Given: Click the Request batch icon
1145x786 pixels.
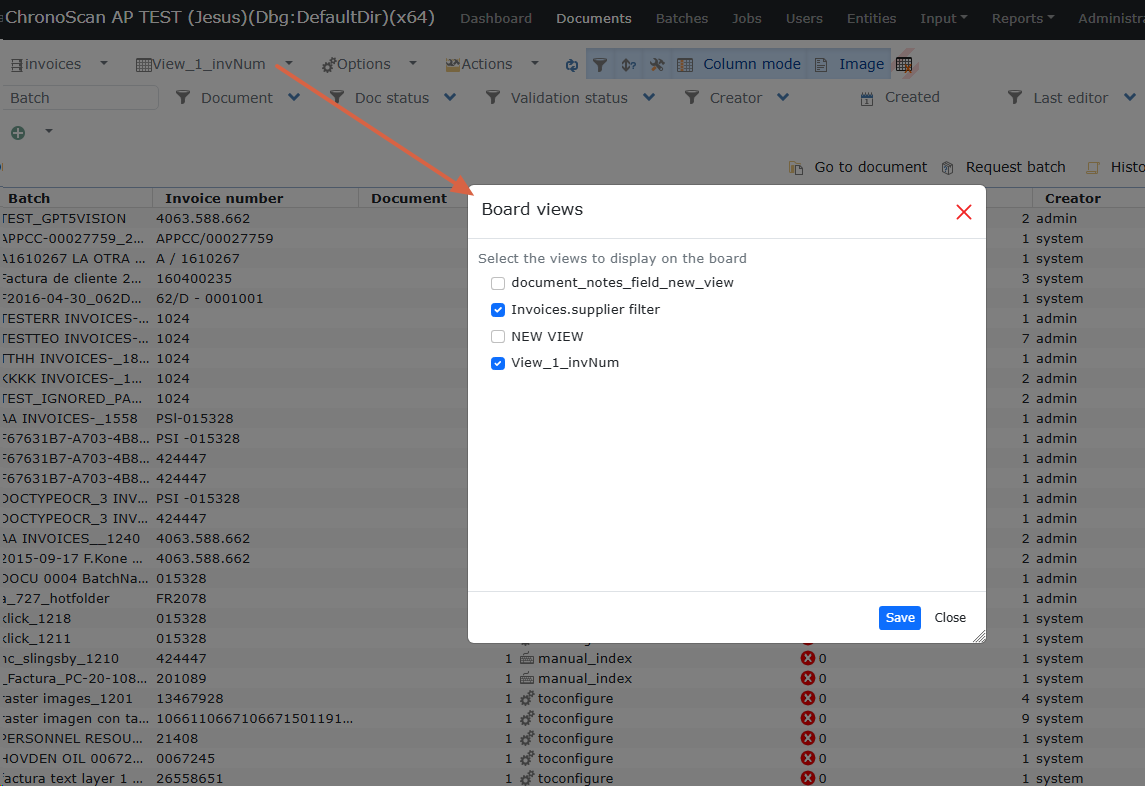Looking at the screenshot, I should point(948,168).
